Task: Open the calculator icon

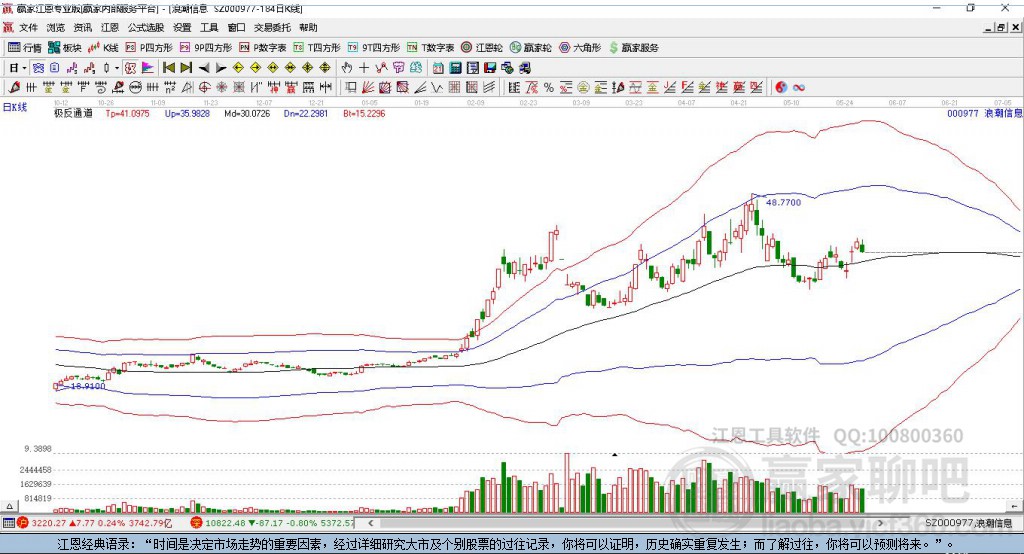Action: click(x=456, y=68)
